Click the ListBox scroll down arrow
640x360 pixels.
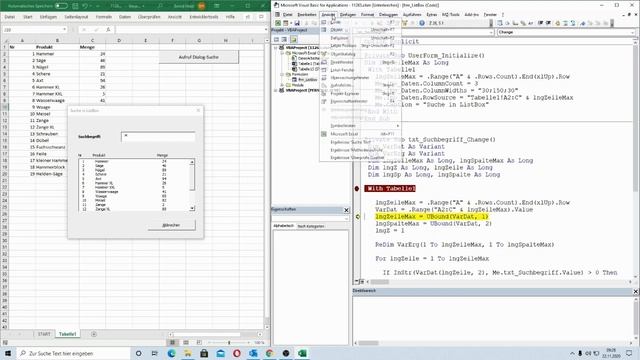click(192, 209)
